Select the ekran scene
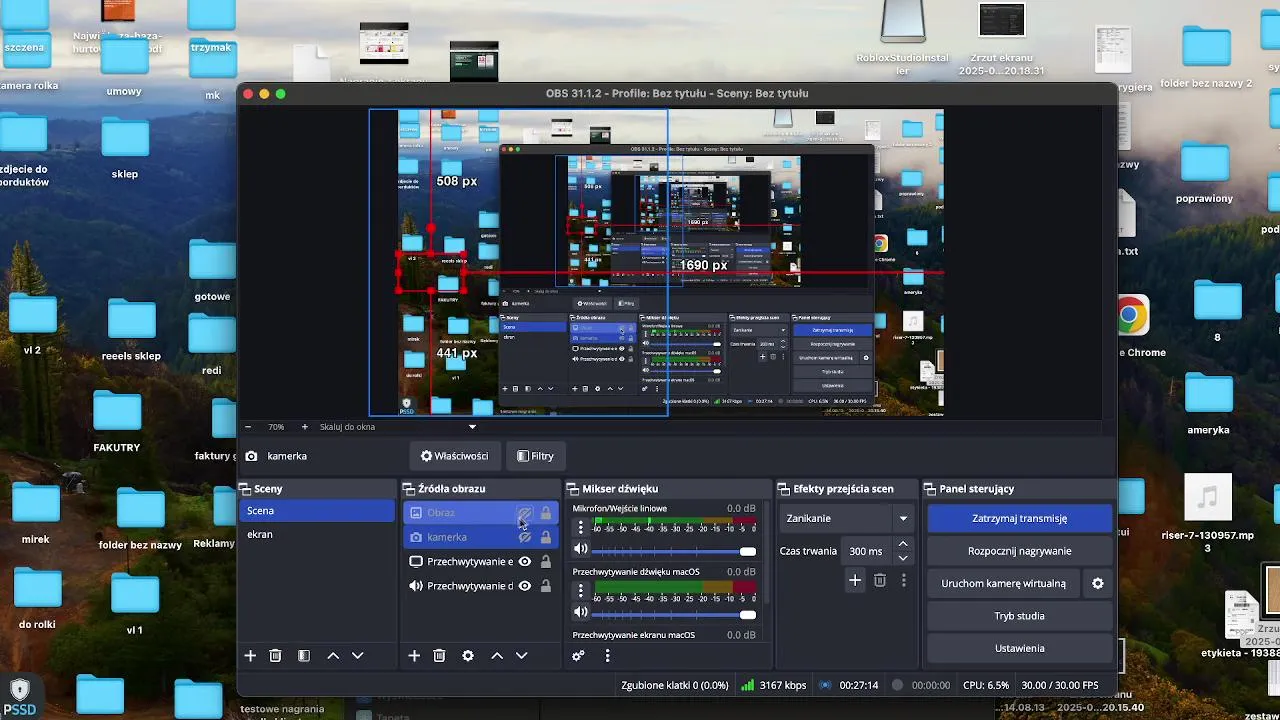Viewport: 1280px width, 720px height. click(x=318, y=535)
